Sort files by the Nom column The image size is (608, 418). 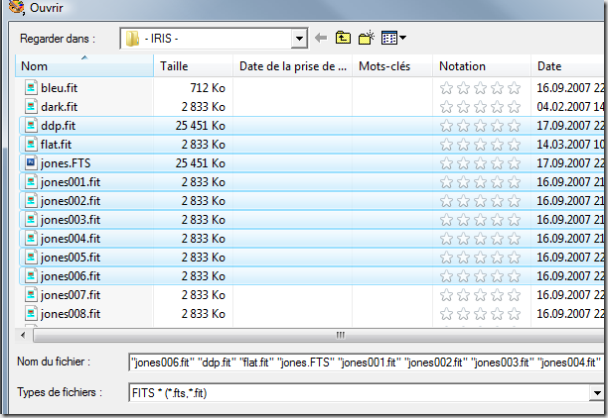tap(85, 66)
